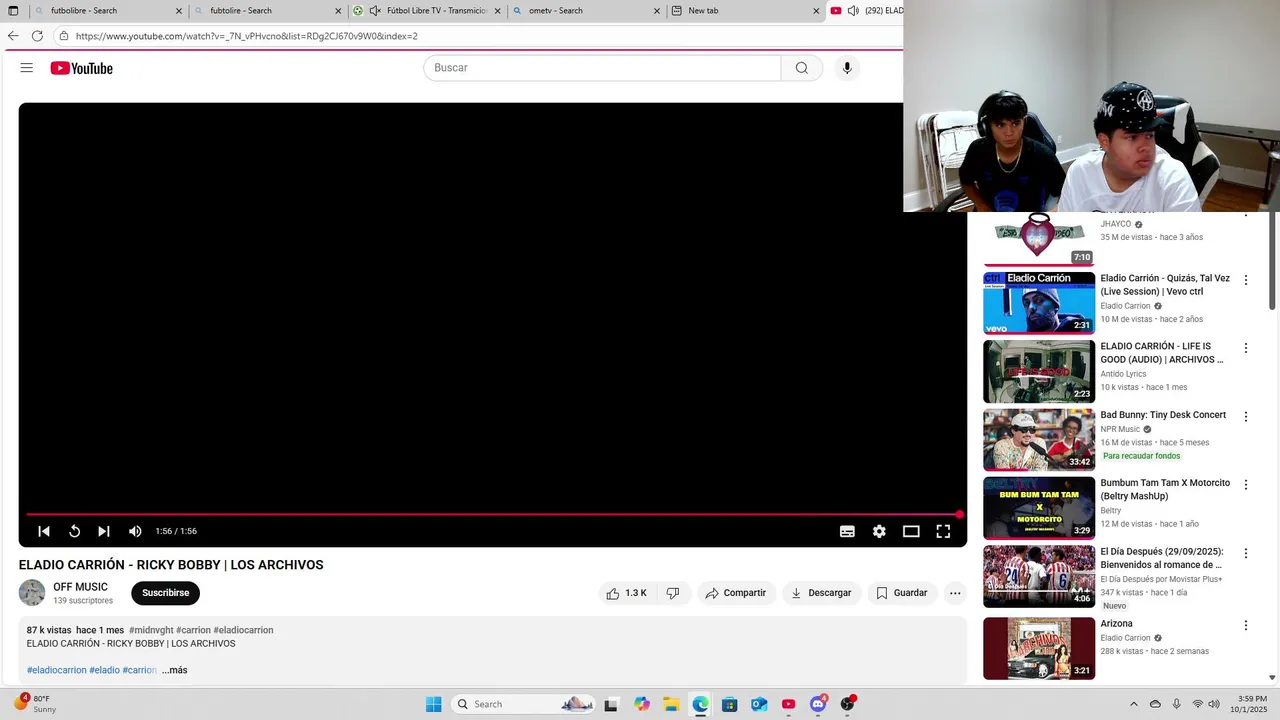Close the futbolibre - Search tab

(179, 11)
